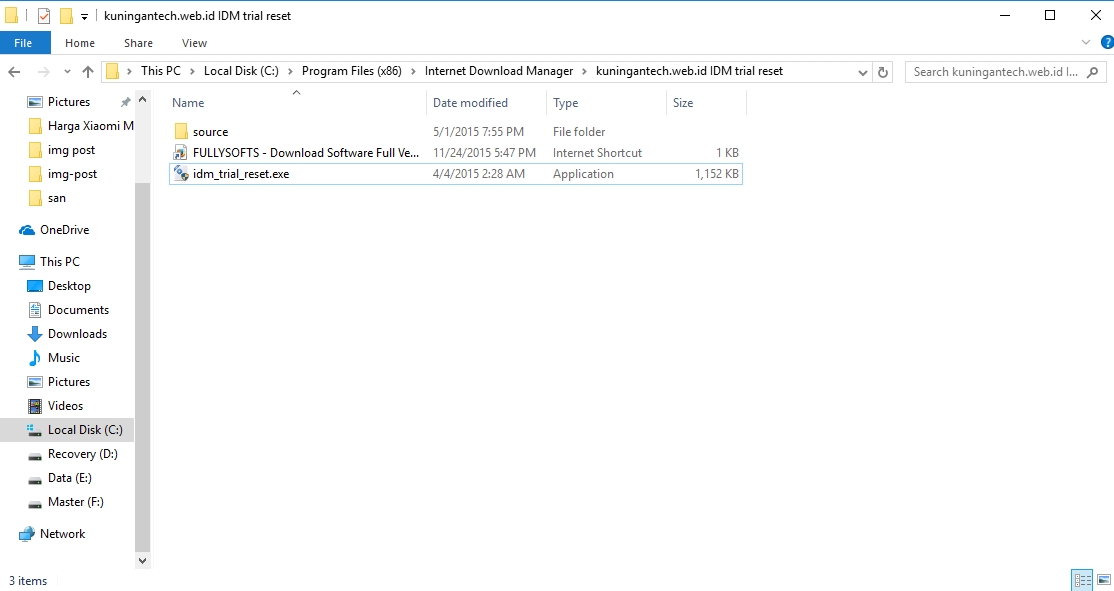This screenshot has height=591, width=1114.
Task: Open 'san' folder in sidebar
Action: [47, 198]
